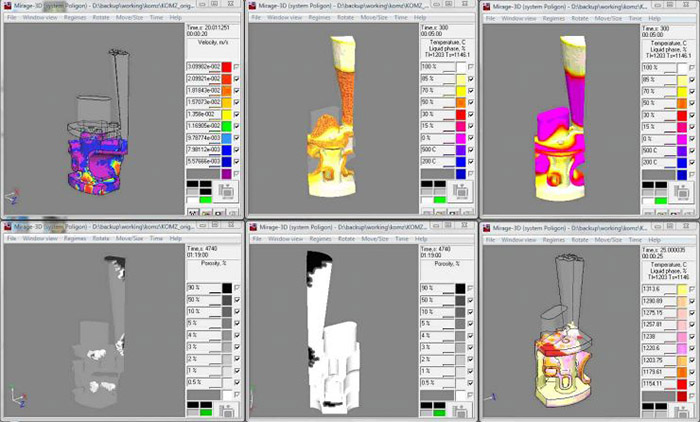This screenshot has height=422, width=700.
Task: Open the Rotate menu in the top-right window
Action: point(581,18)
